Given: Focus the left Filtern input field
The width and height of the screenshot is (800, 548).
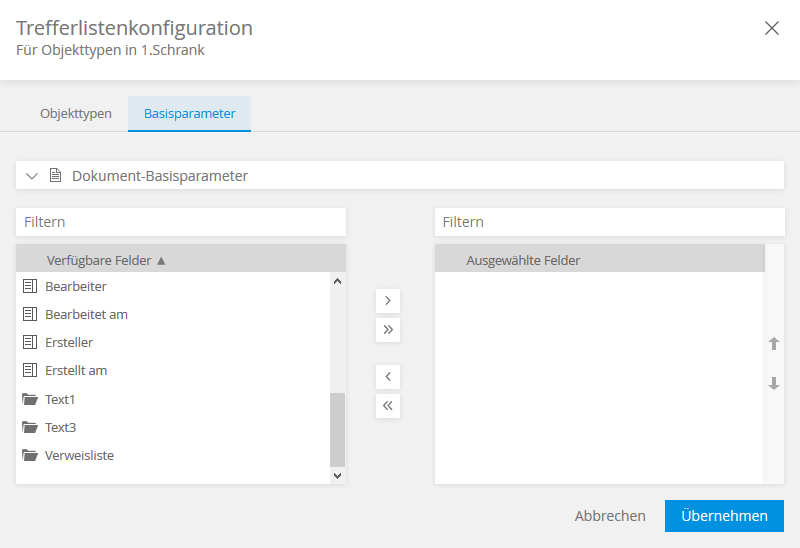Looking at the screenshot, I should click(x=181, y=222).
